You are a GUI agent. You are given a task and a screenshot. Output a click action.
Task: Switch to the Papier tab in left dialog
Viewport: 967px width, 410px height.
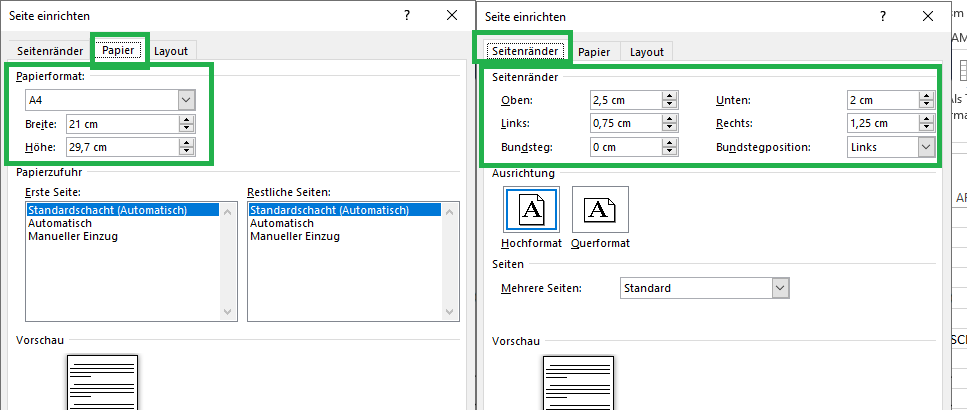(x=118, y=51)
